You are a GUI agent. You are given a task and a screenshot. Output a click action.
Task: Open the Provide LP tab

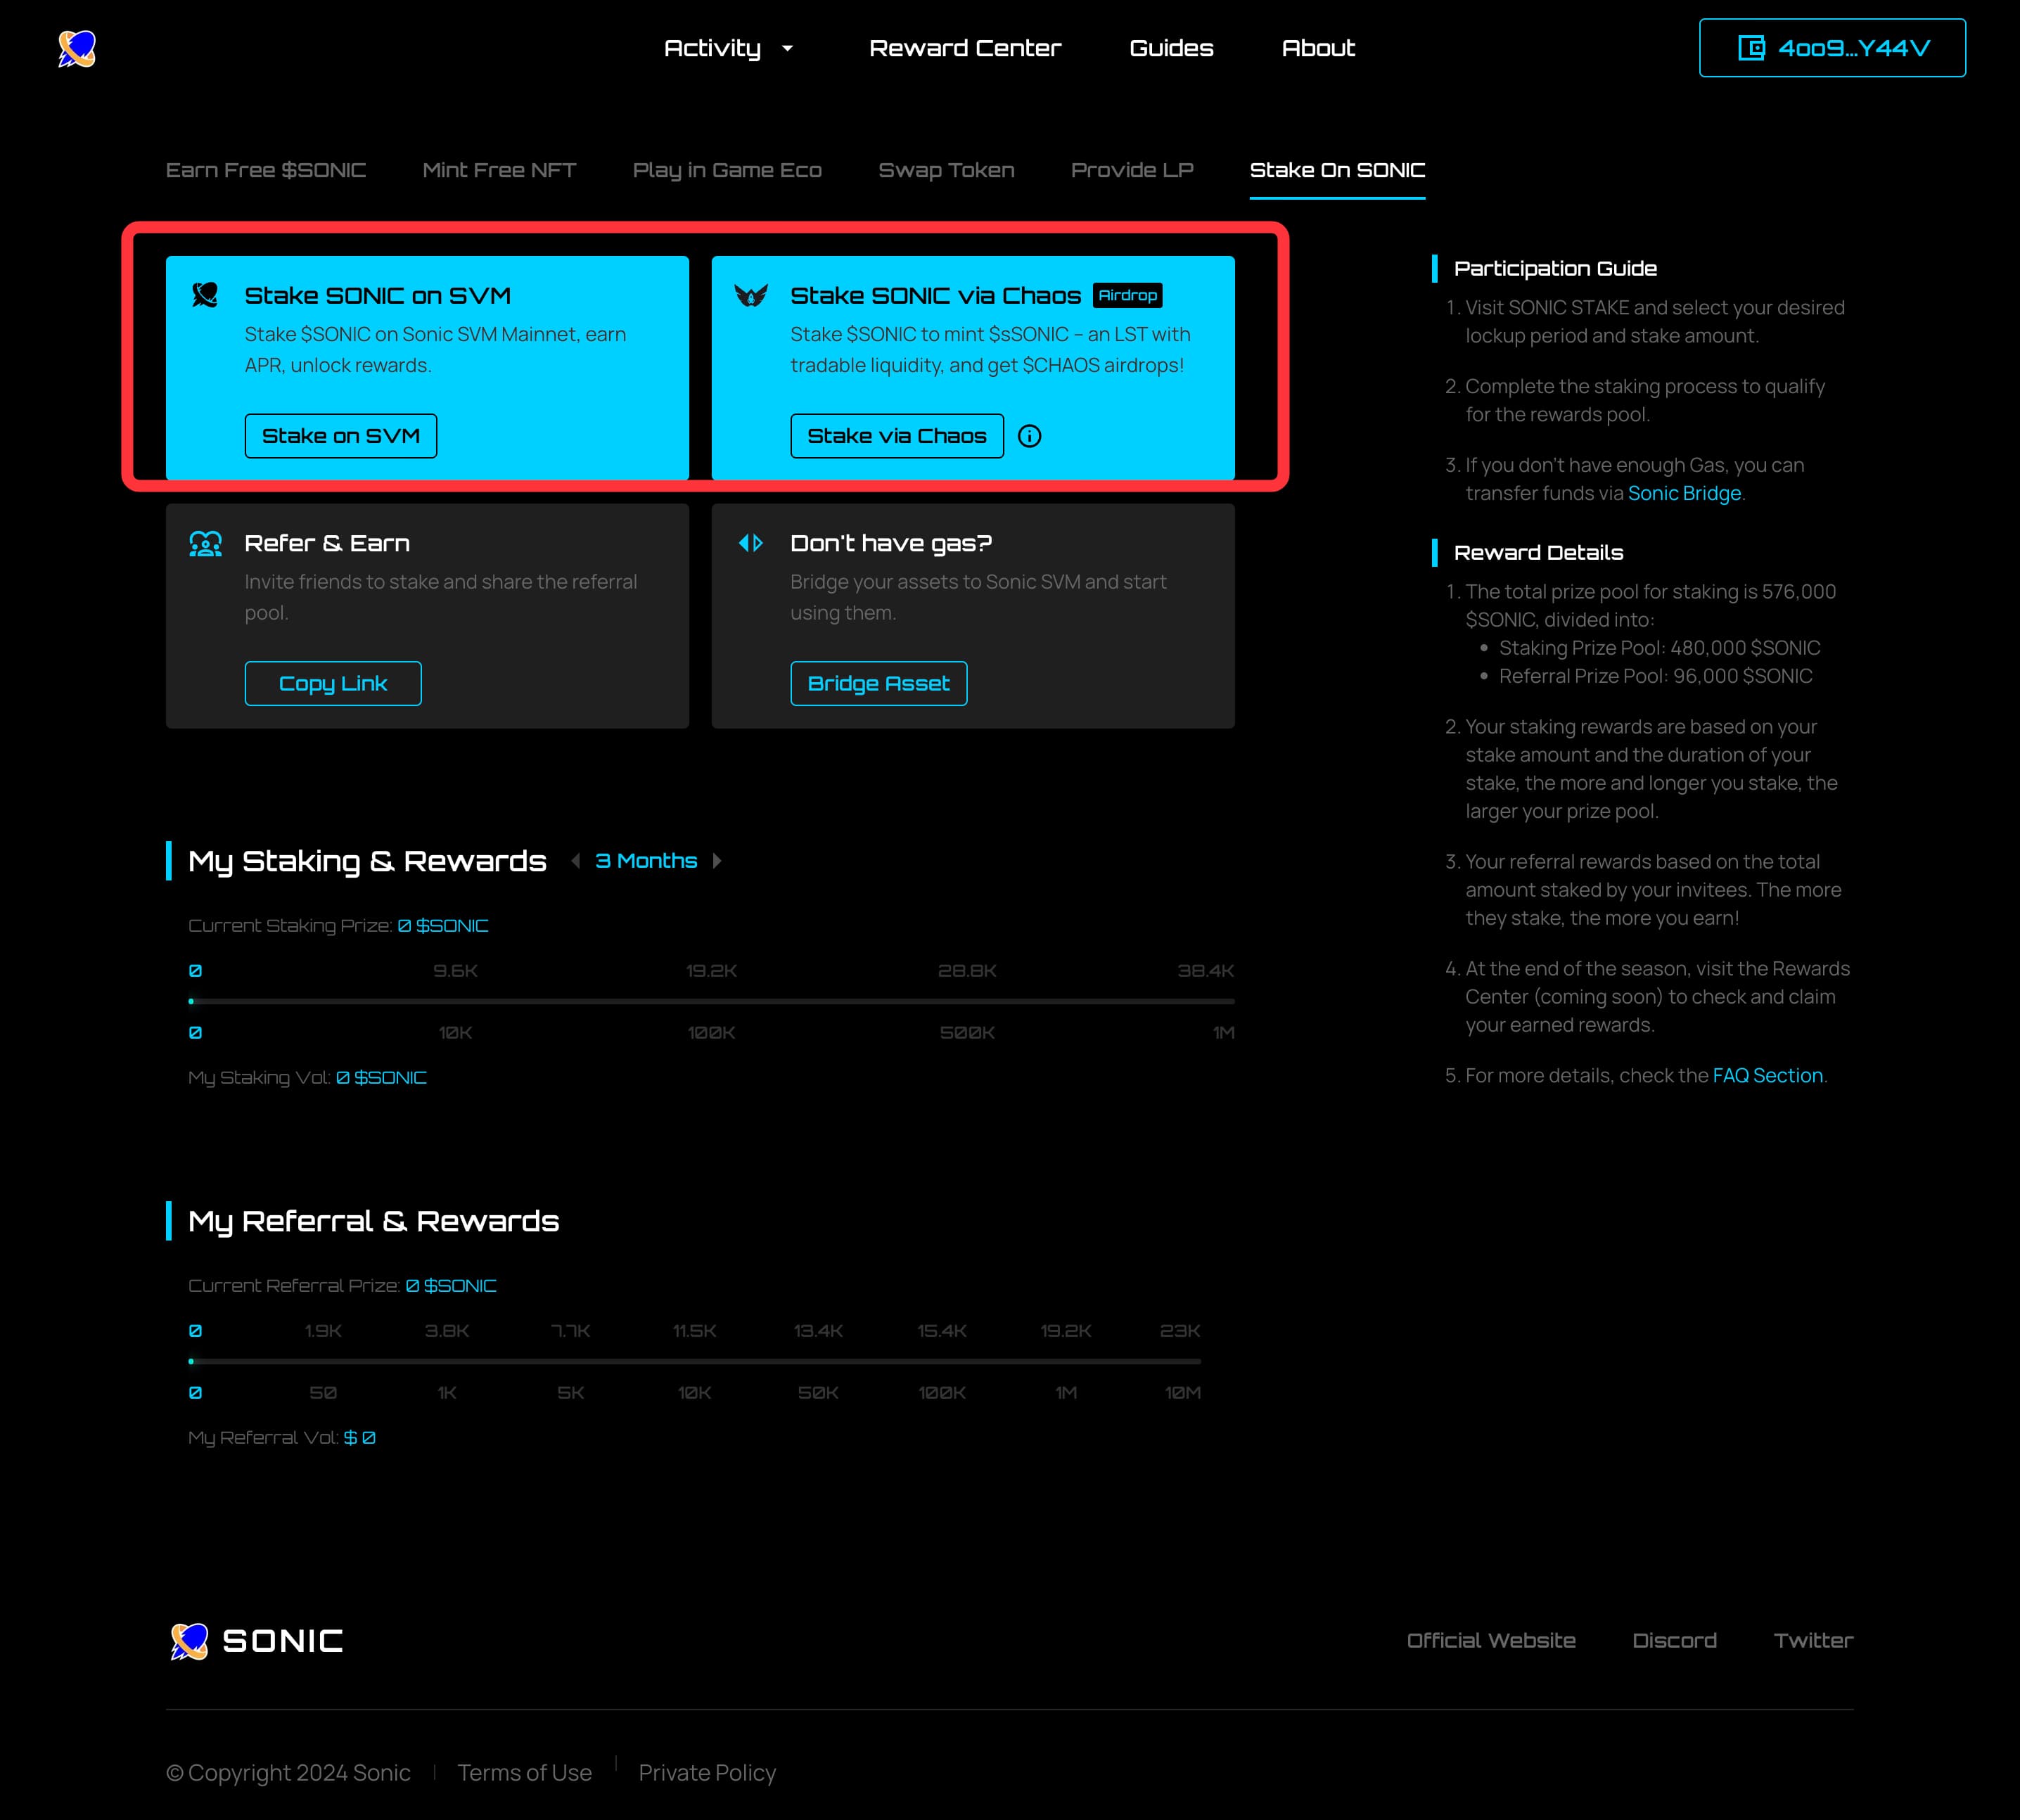coord(1132,170)
